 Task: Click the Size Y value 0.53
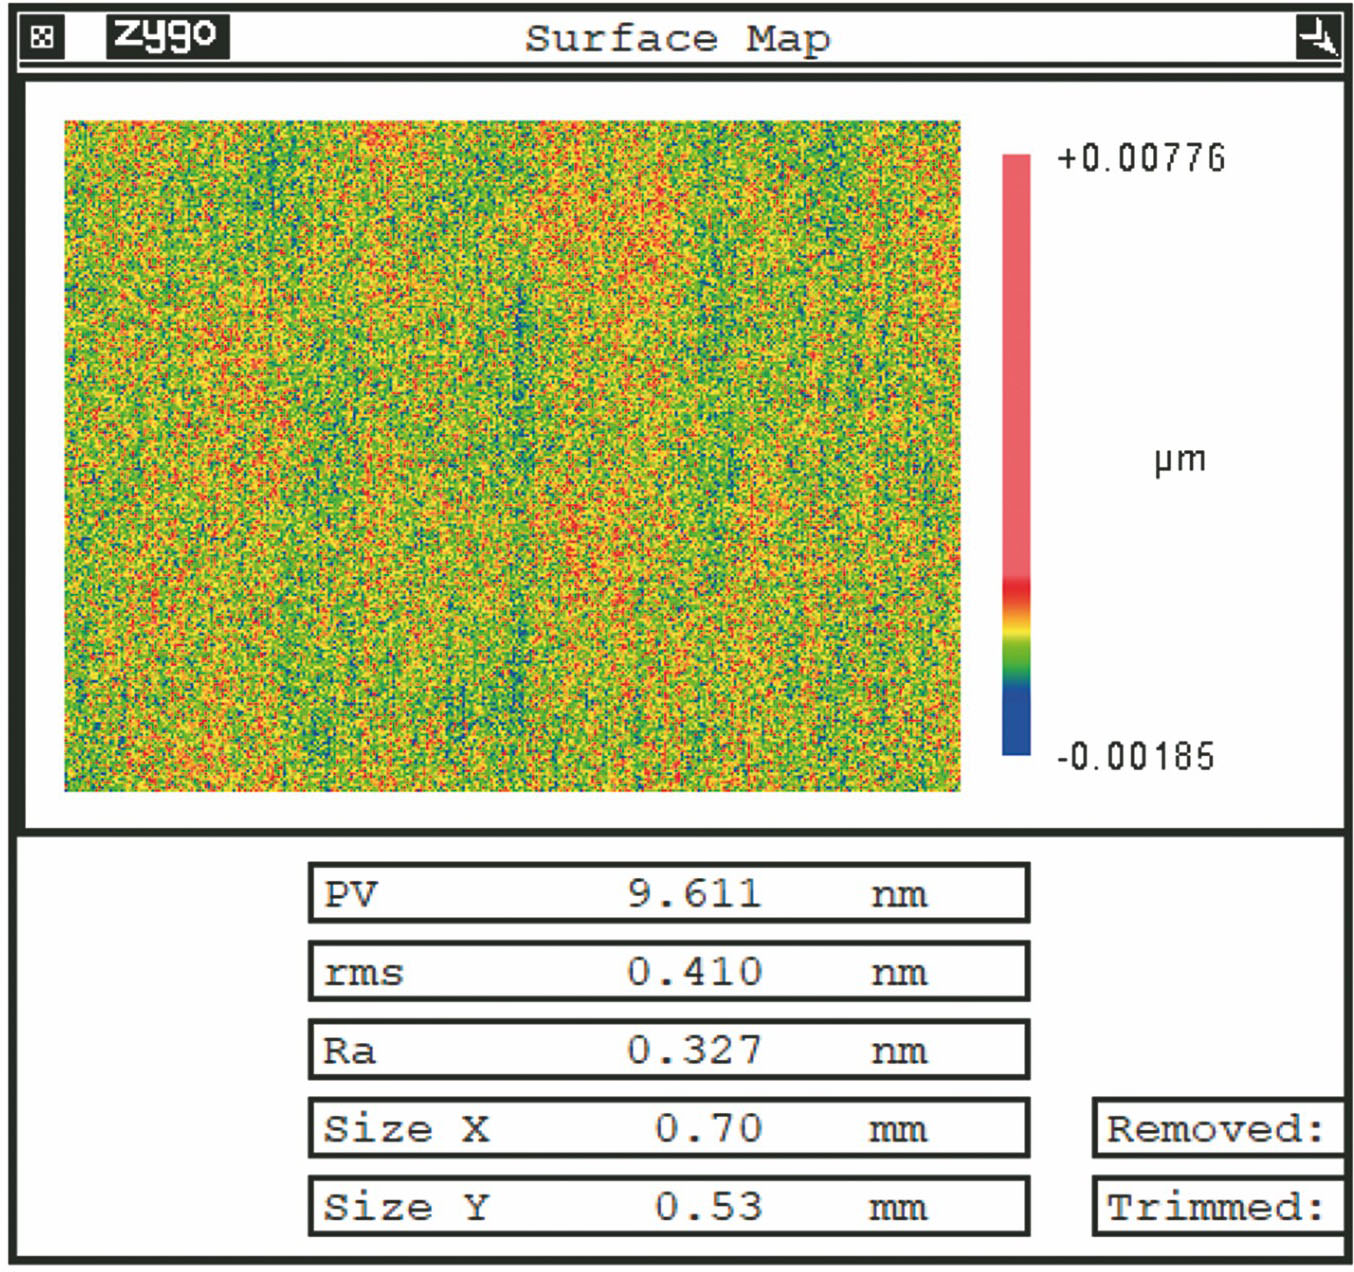[x=708, y=1207]
